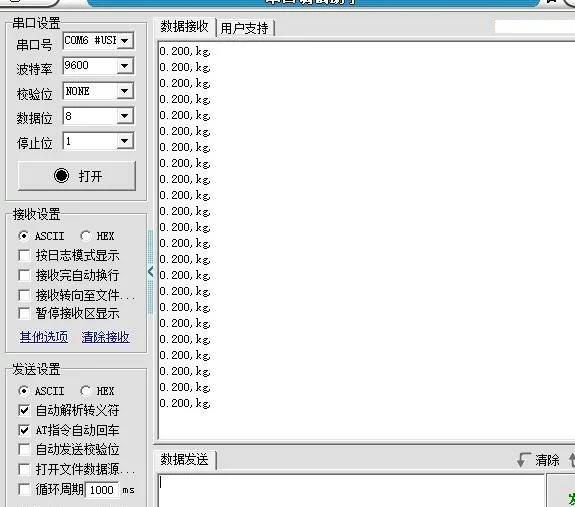Uncheck 自动解析转义符 checkbox

tap(24, 411)
